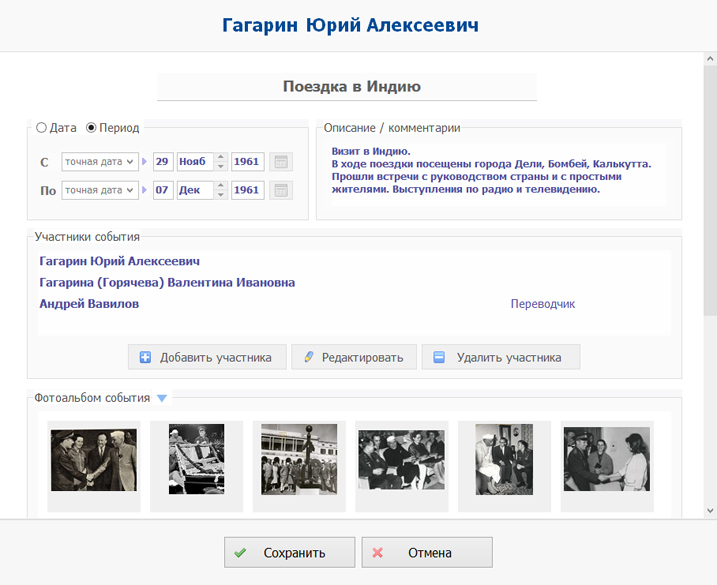Click the vertical scrollbar thumb
717x585 pixels.
point(710,190)
